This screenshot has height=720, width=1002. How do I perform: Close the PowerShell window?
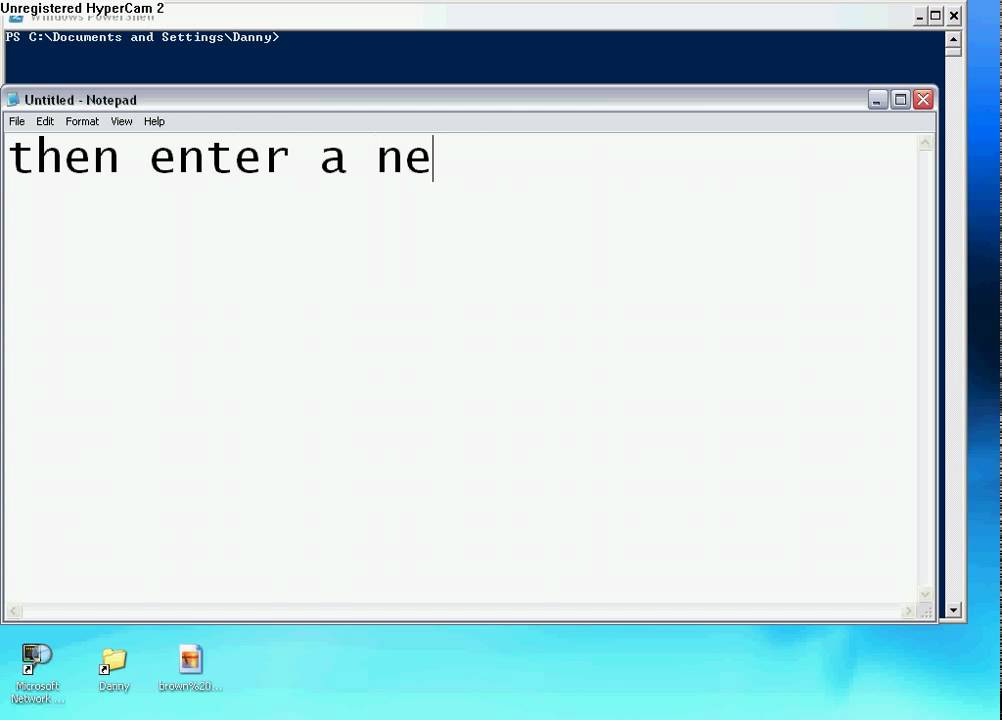954,16
